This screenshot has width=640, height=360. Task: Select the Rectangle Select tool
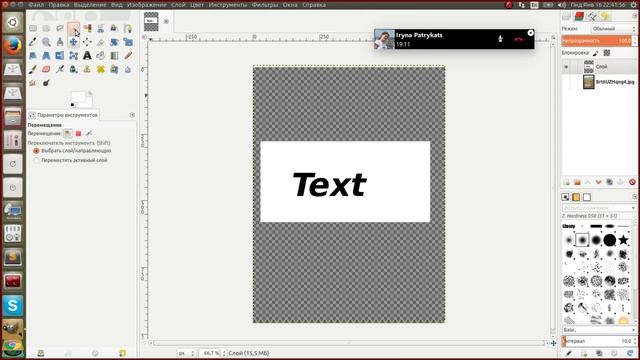tap(33, 28)
